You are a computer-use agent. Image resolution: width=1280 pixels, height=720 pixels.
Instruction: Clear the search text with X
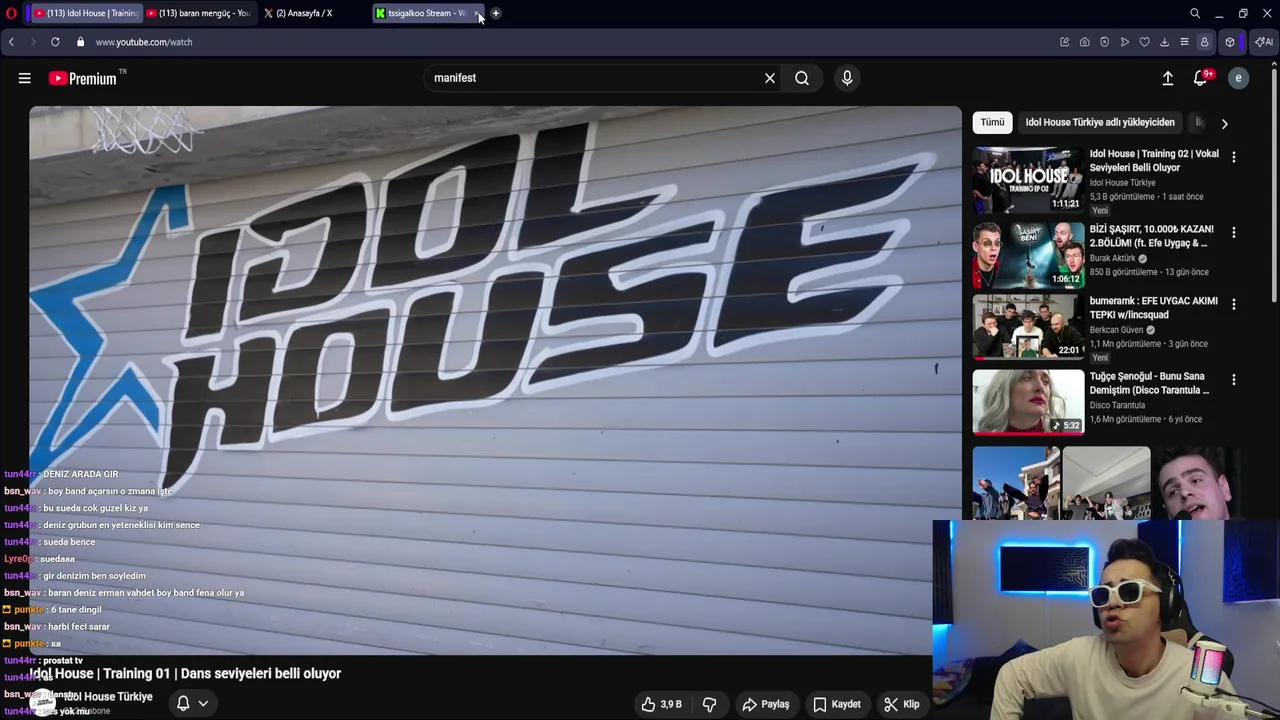tap(770, 78)
